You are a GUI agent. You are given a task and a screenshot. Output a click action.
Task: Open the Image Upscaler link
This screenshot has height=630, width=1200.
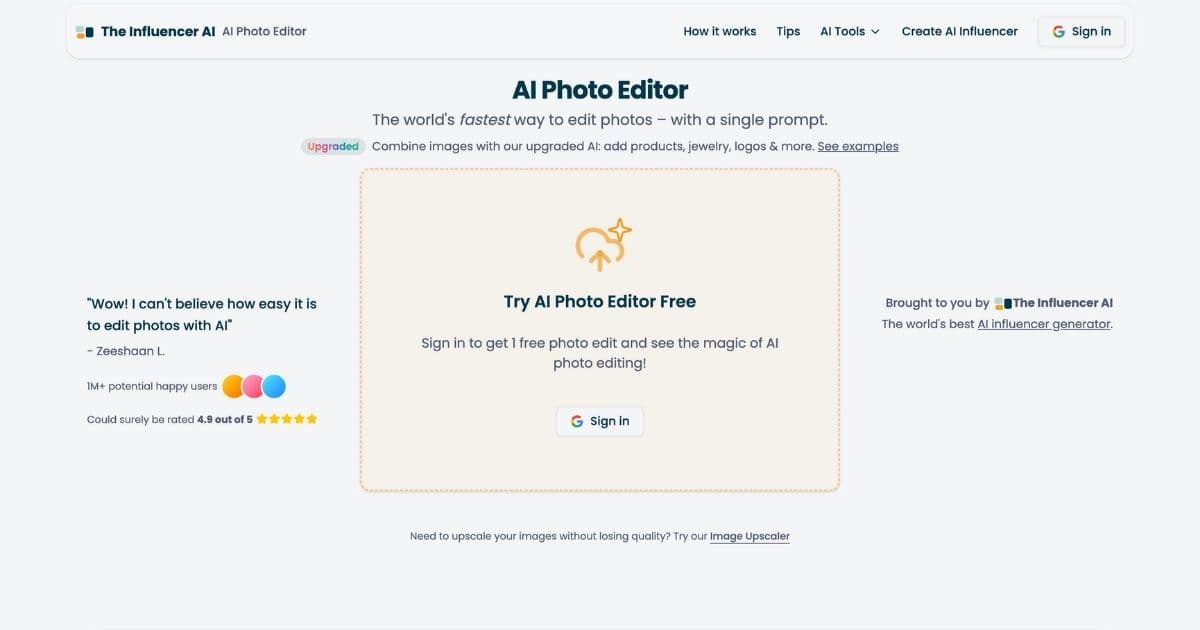pos(749,536)
